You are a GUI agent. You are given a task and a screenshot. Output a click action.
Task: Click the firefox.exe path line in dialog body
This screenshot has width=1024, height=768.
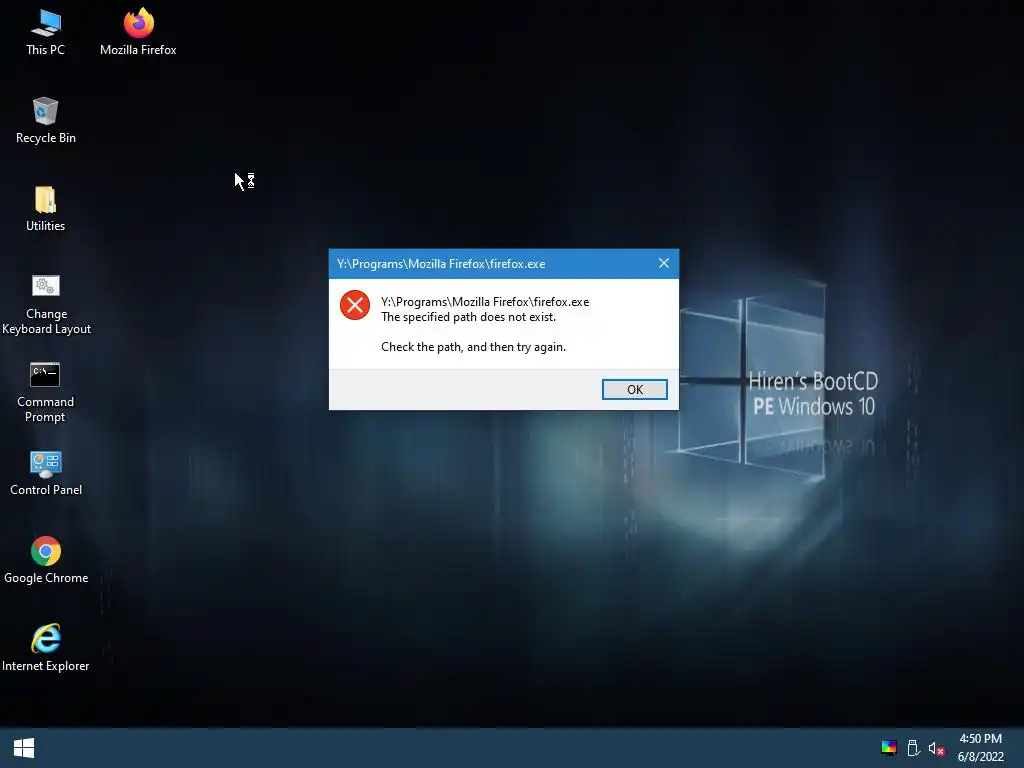pos(485,302)
